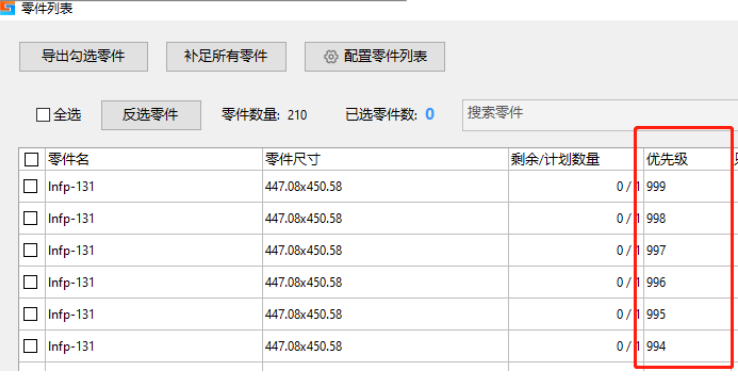
Task: Check the Infp-131 row with priority 996
Action: tap(31, 282)
